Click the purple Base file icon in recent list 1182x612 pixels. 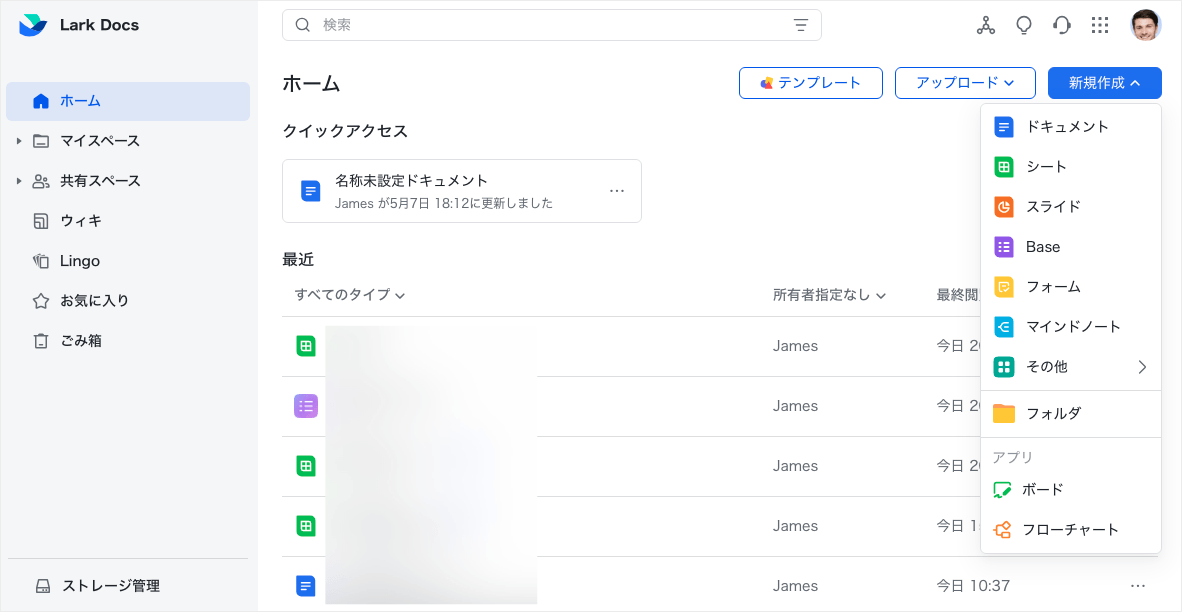click(305, 406)
